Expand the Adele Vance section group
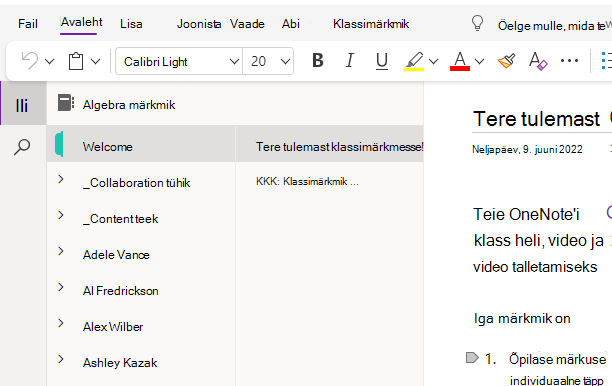Screen dimensions: 612x386 point(60,251)
